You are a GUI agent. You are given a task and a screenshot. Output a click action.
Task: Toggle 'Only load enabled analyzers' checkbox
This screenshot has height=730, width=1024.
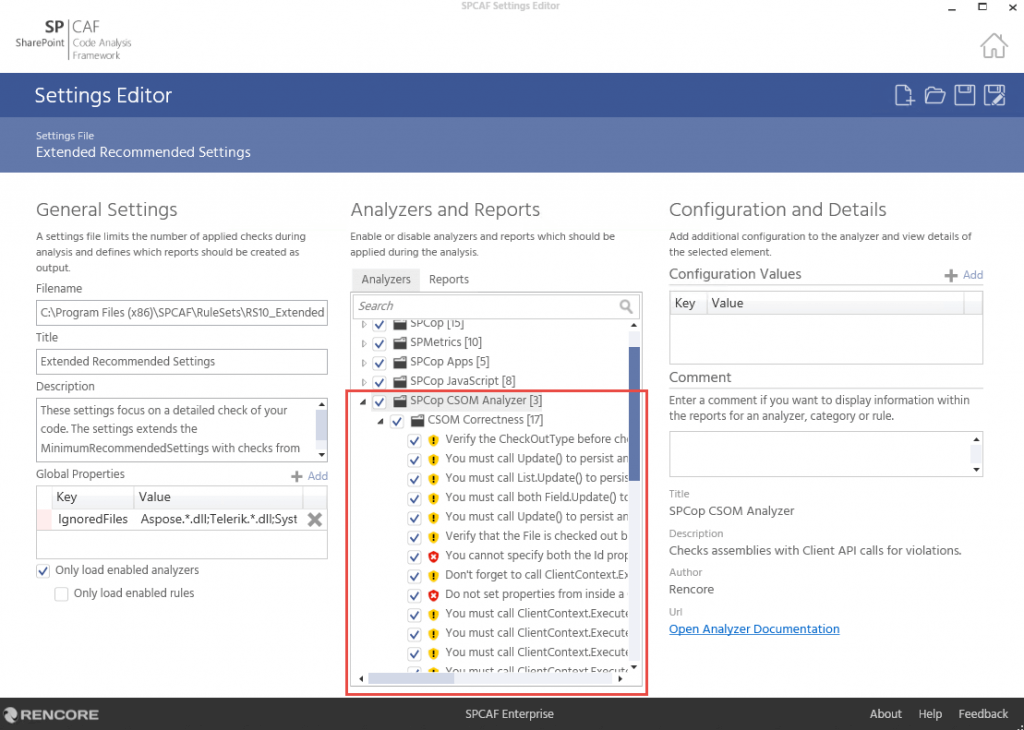(43, 571)
